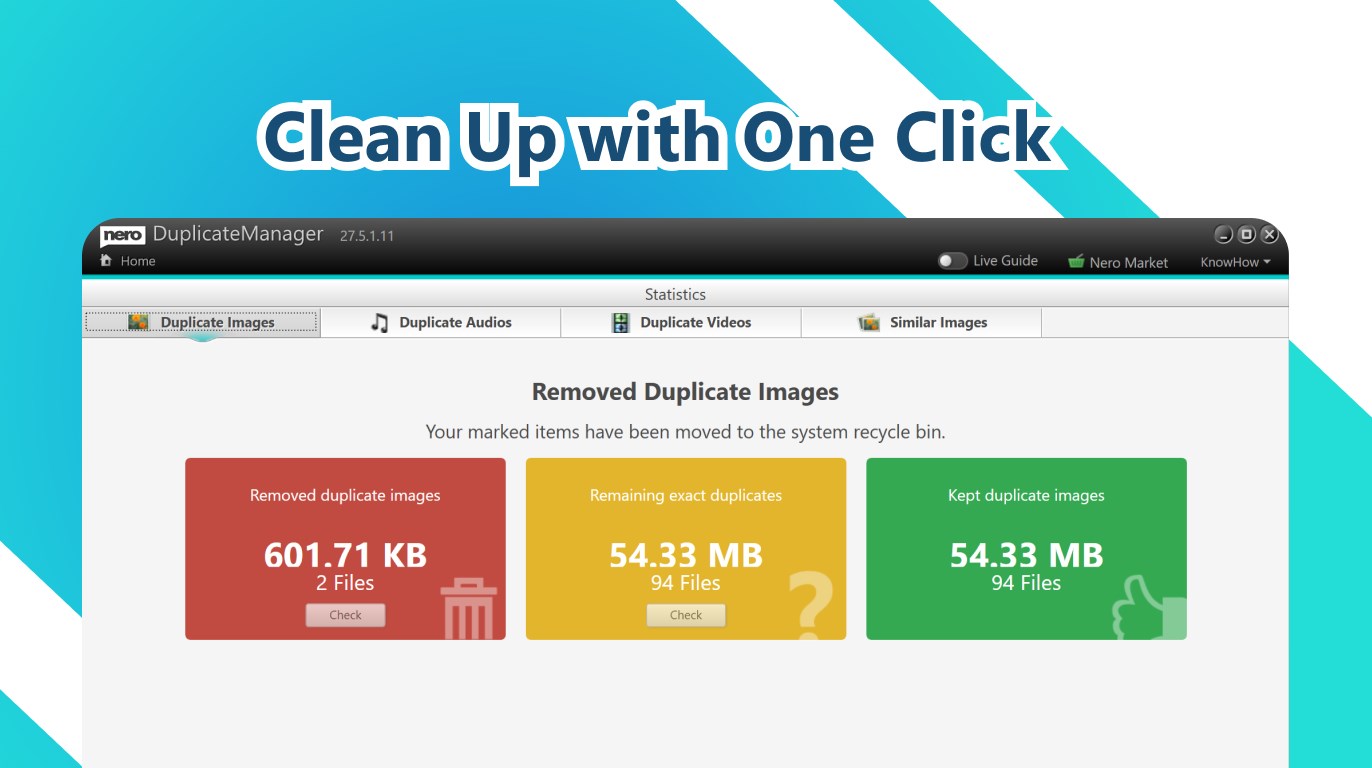The width and height of the screenshot is (1372, 768).
Task: Maximize the Nero DuplicateManager window
Action: 1247,235
